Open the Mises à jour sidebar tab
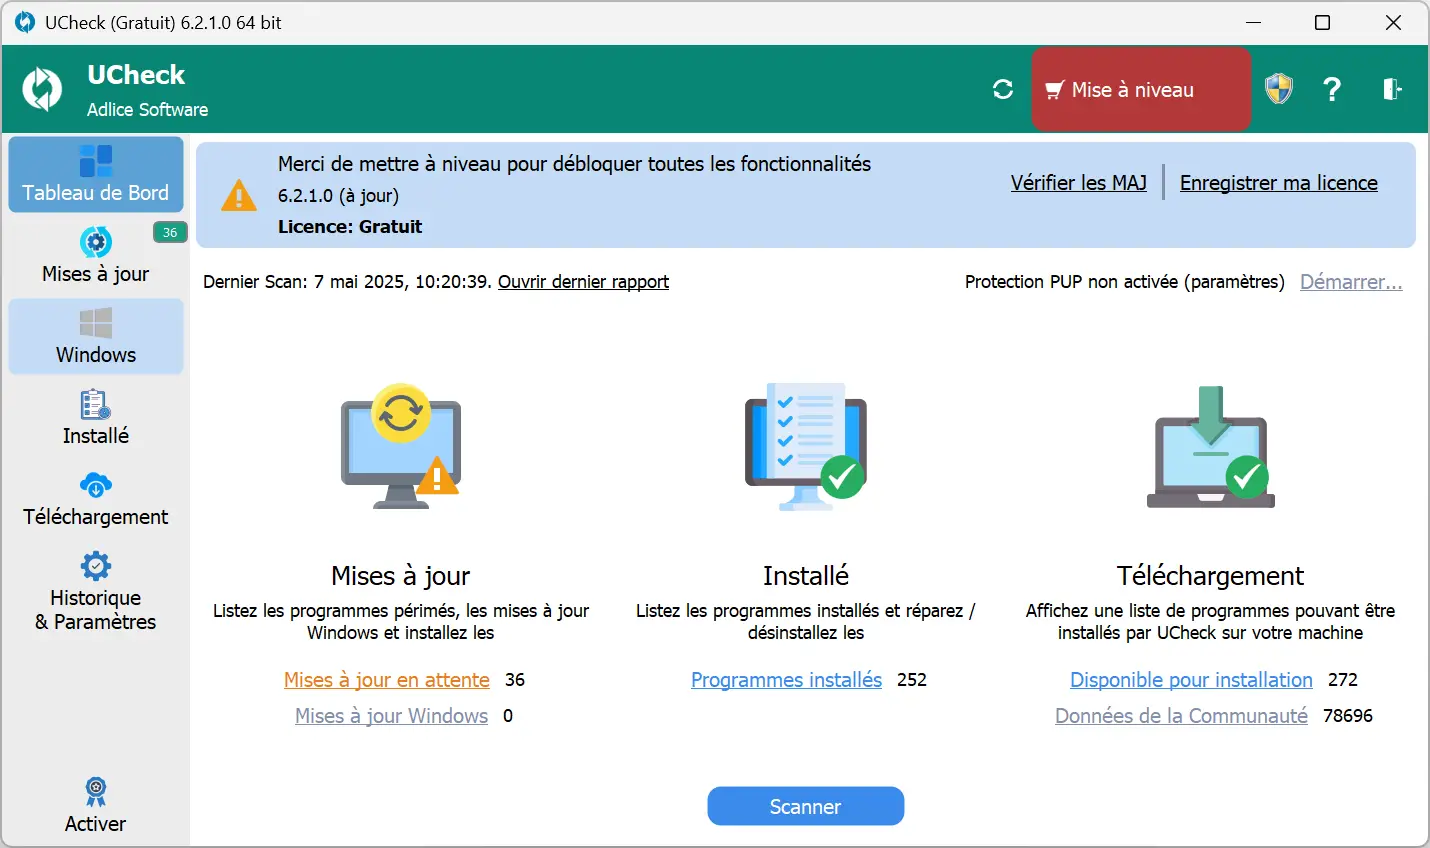The image size is (1430, 848). (x=96, y=255)
